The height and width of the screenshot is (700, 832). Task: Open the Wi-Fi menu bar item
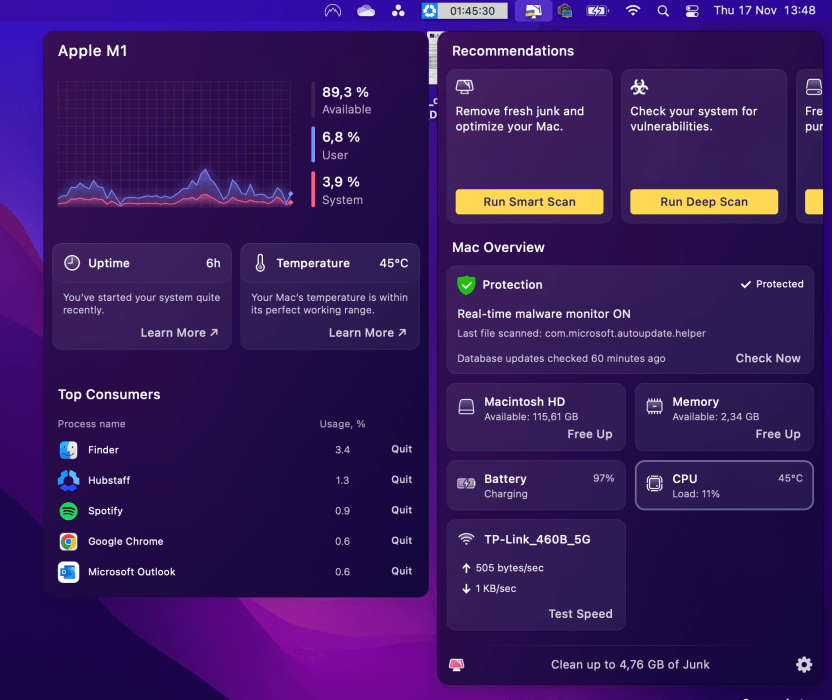point(633,11)
